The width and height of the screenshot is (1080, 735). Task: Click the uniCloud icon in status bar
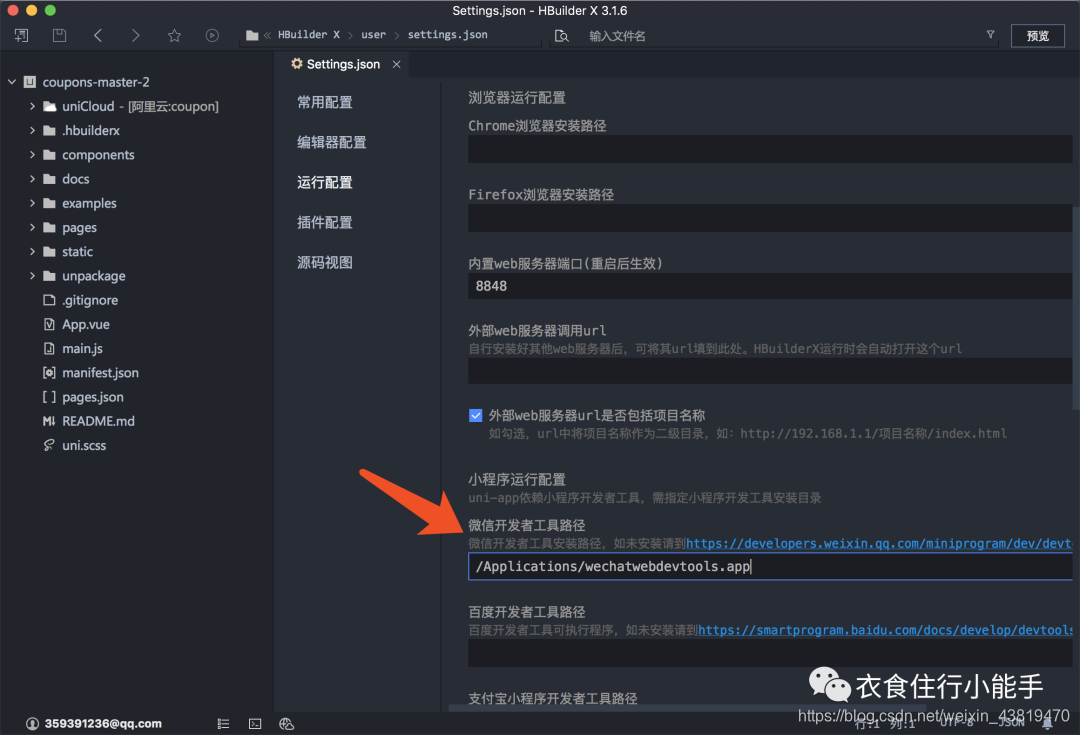pos(287,723)
